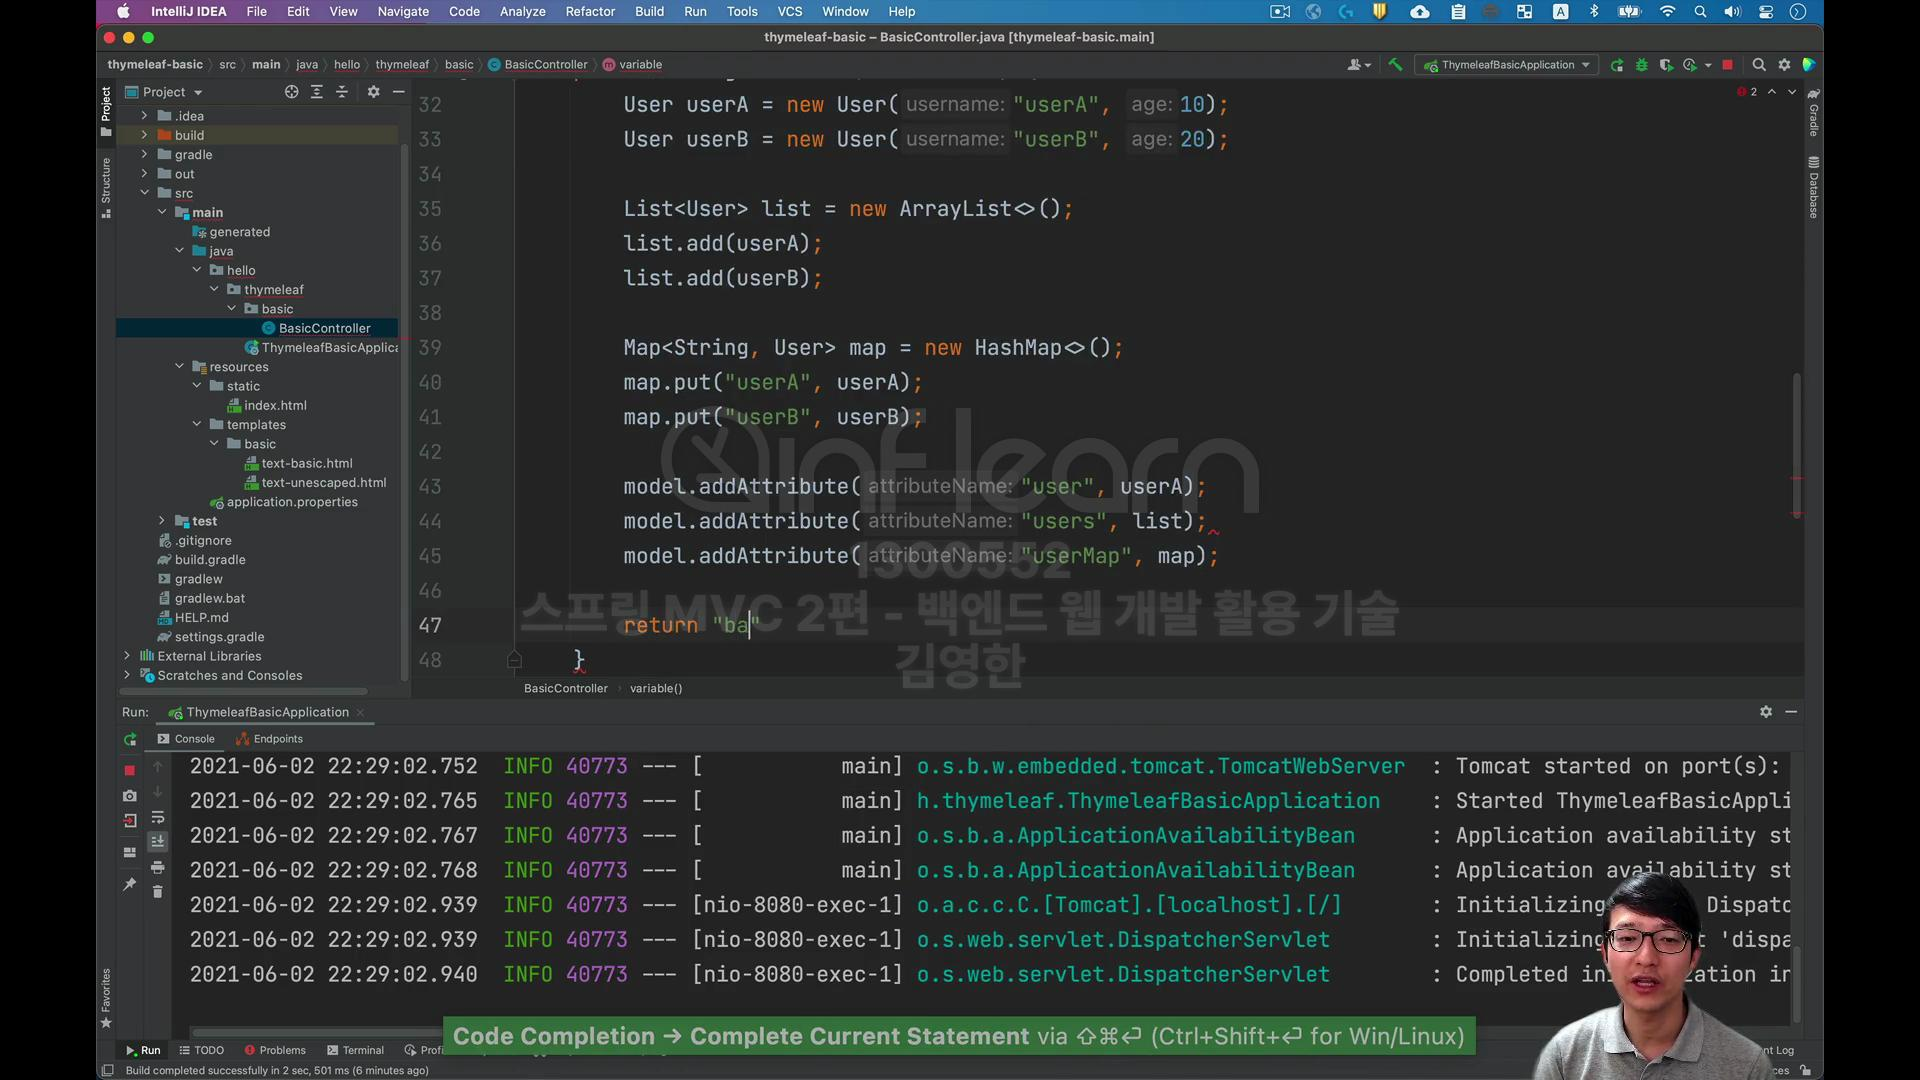Collapse the templates folder
The width and height of the screenshot is (1920, 1080).
point(197,425)
